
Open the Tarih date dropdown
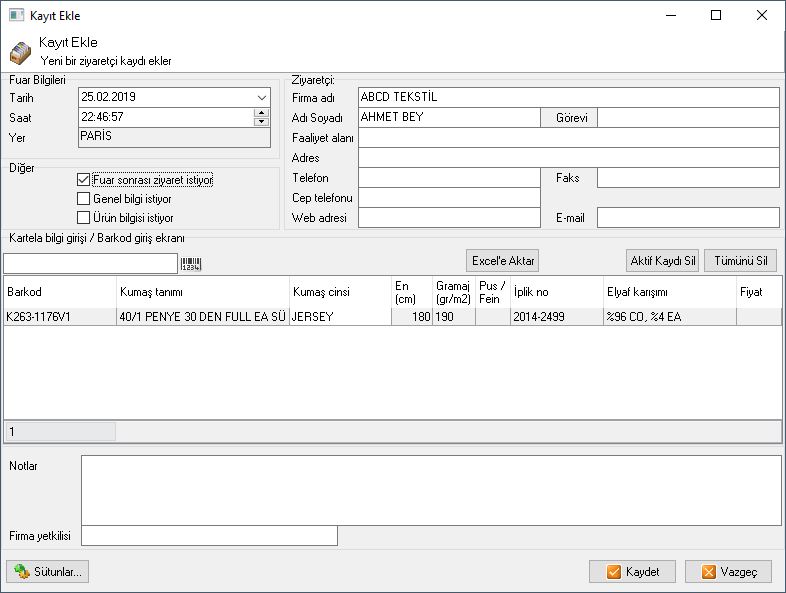point(262,97)
